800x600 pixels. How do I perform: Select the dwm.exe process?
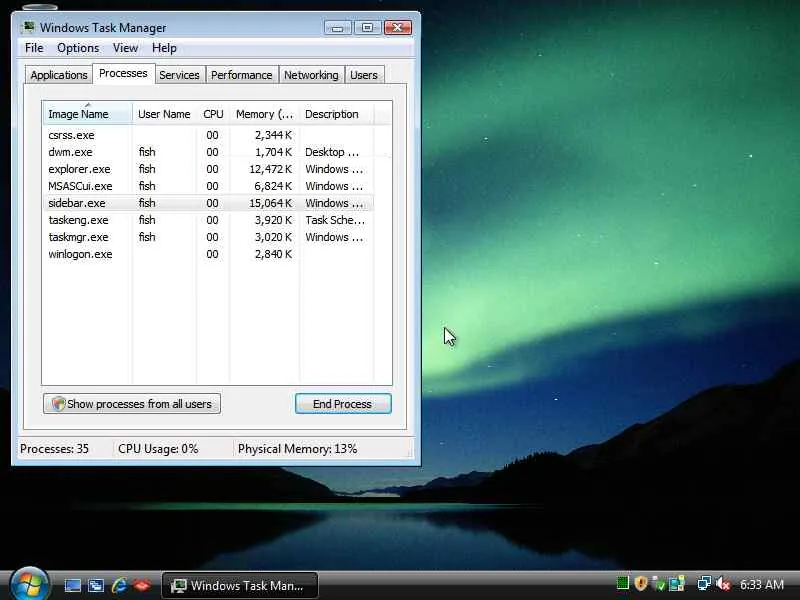click(208, 152)
